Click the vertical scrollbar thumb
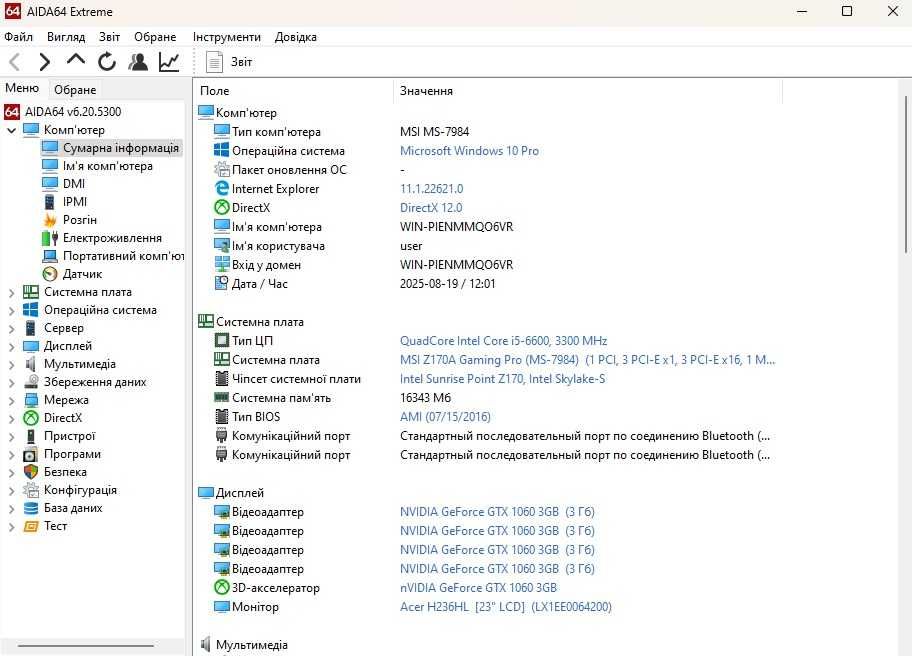This screenshot has width=912, height=656. [x=906, y=174]
